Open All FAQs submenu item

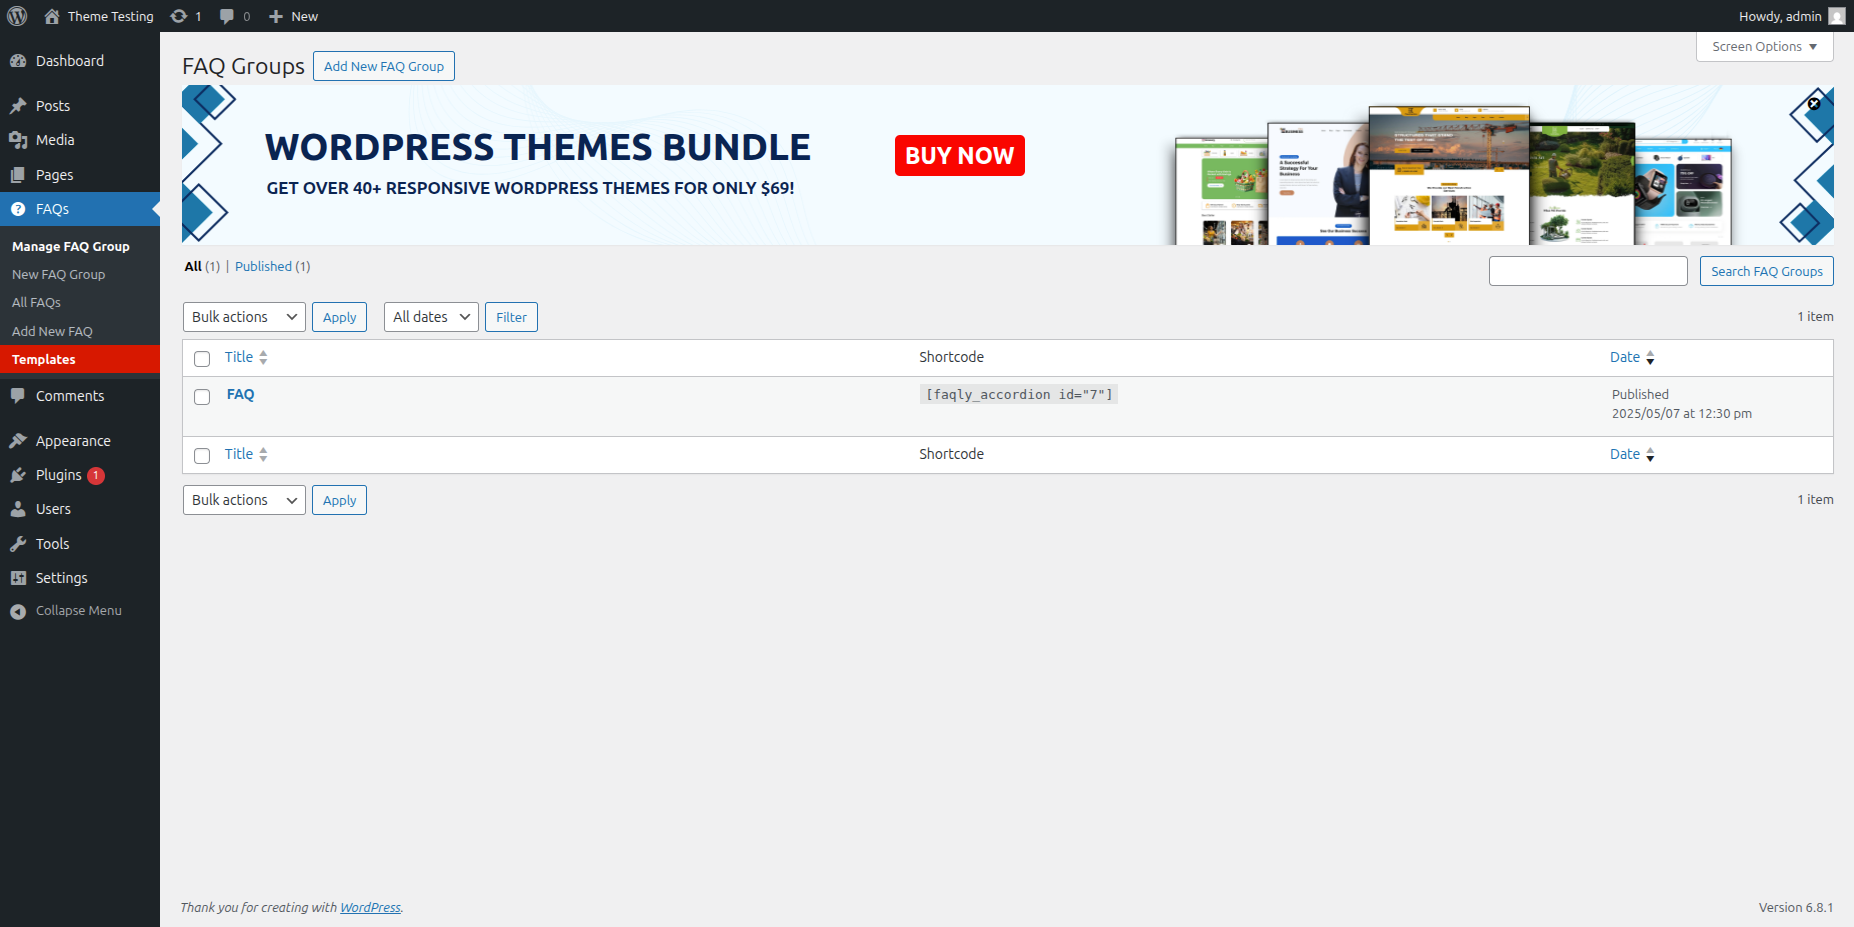[80, 302]
